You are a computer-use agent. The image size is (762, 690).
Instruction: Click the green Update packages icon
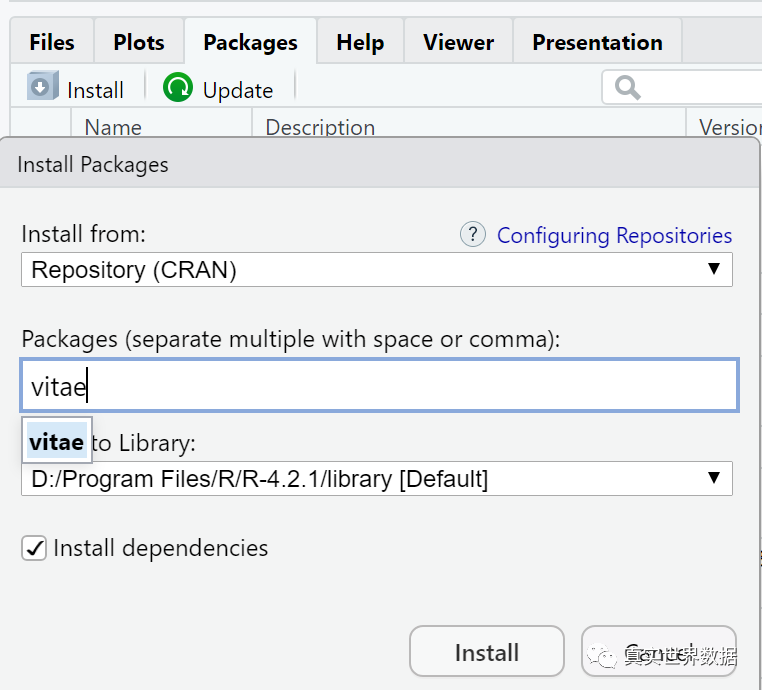(178, 88)
